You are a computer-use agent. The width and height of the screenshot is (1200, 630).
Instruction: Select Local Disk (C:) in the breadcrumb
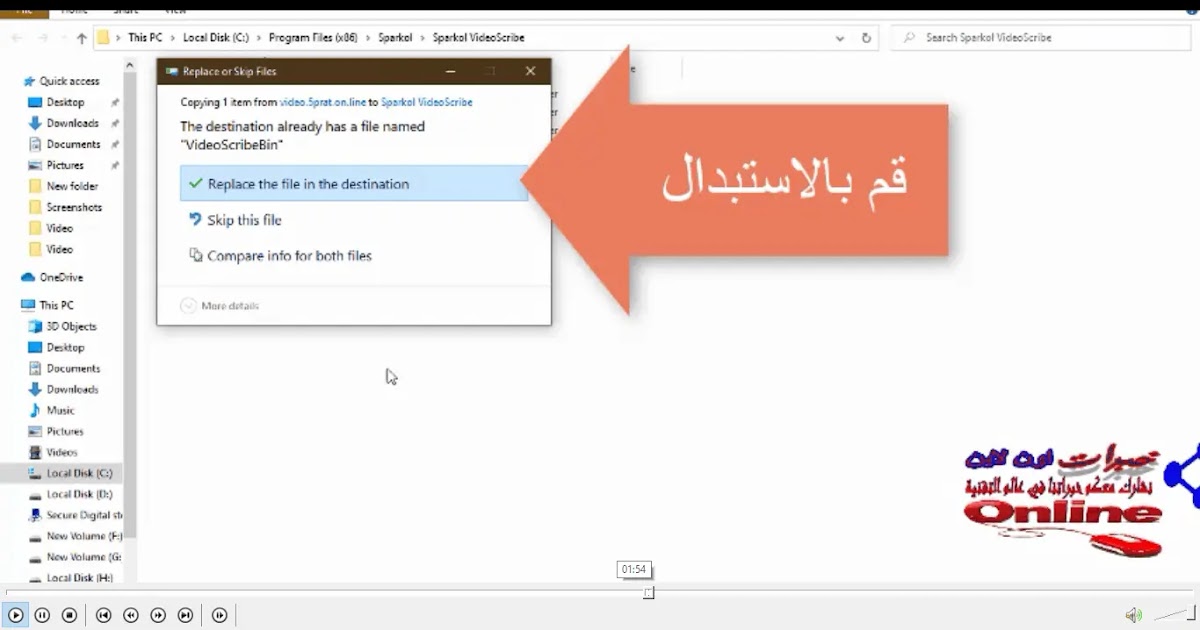click(216, 38)
